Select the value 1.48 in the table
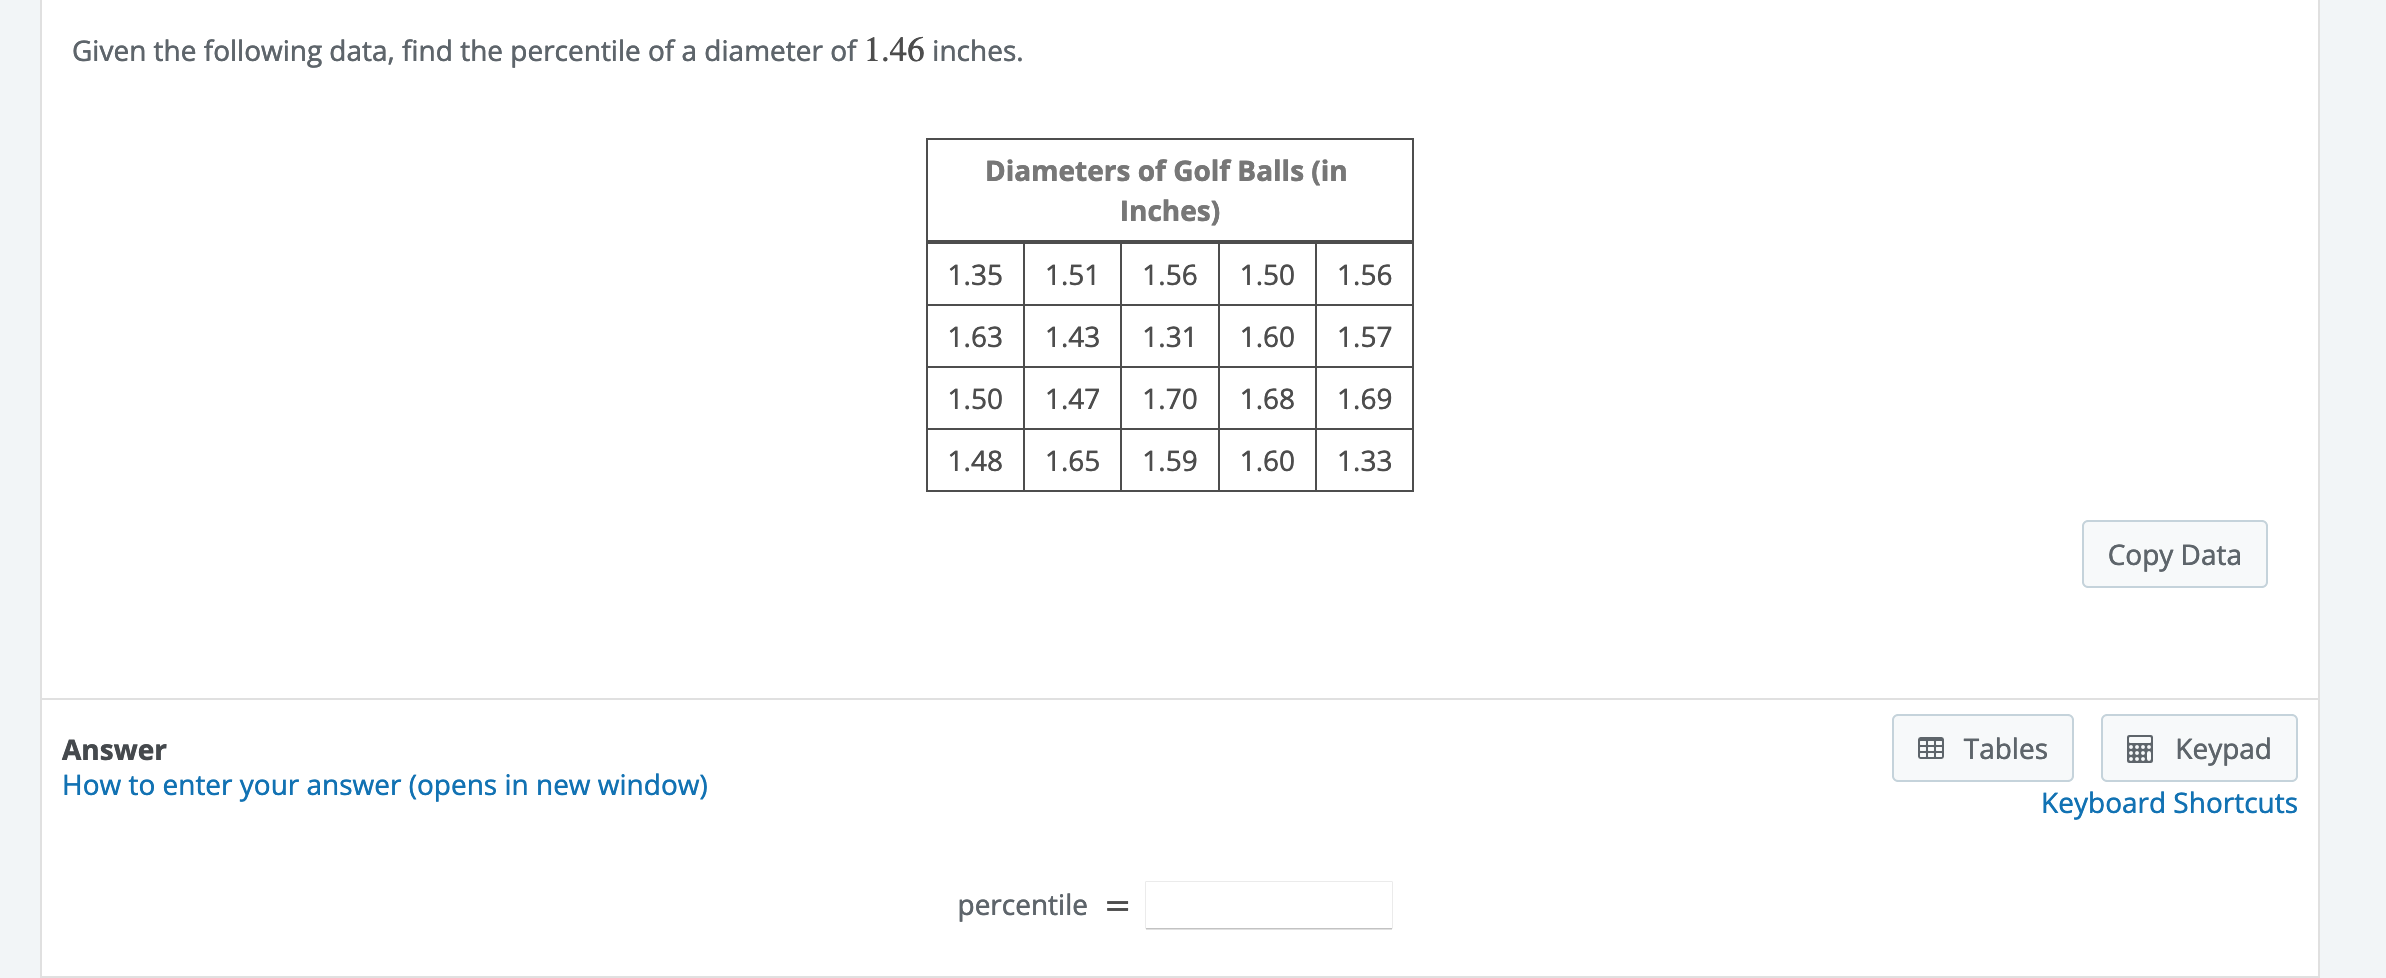This screenshot has height=978, width=2386. point(975,460)
